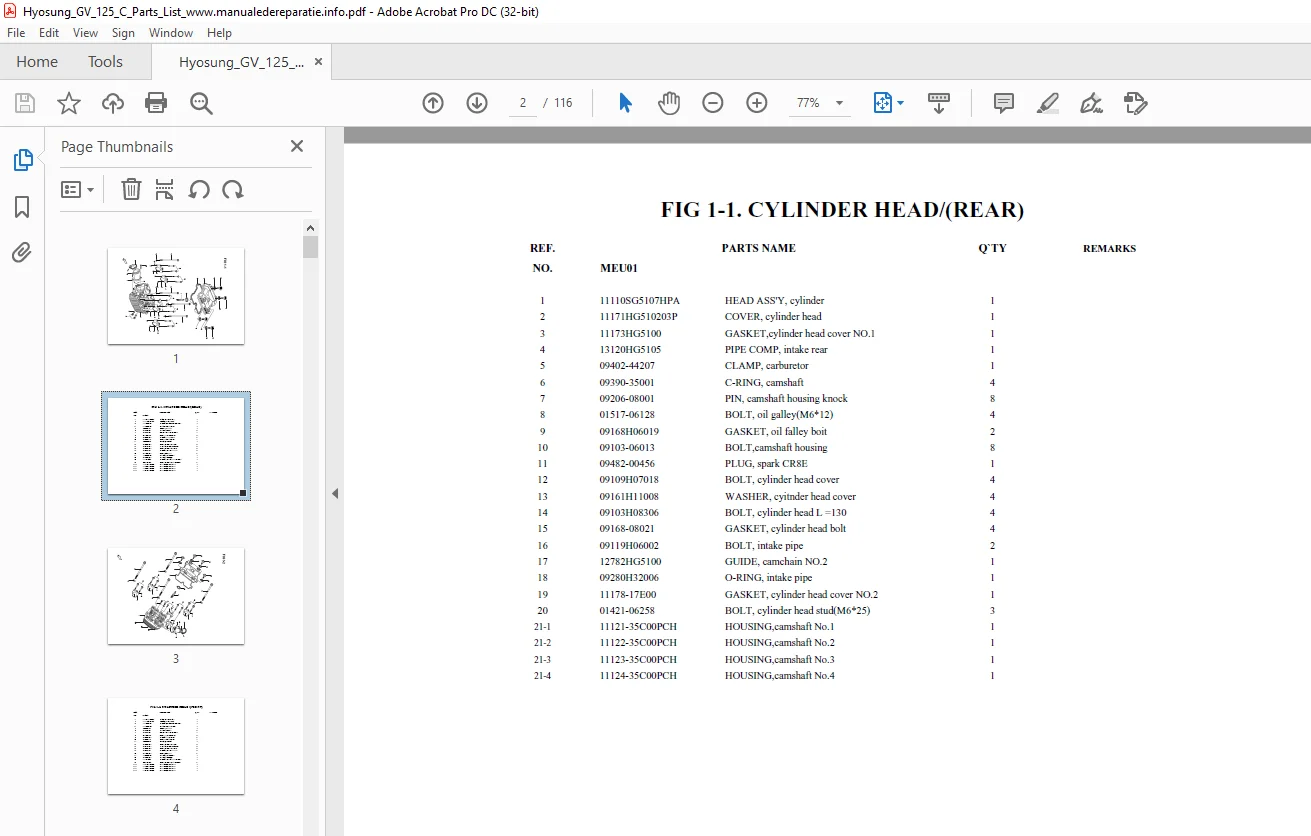Switch to the Home tab
Image resolution: width=1311 pixels, height=836 pixels.
pos(37,62)
